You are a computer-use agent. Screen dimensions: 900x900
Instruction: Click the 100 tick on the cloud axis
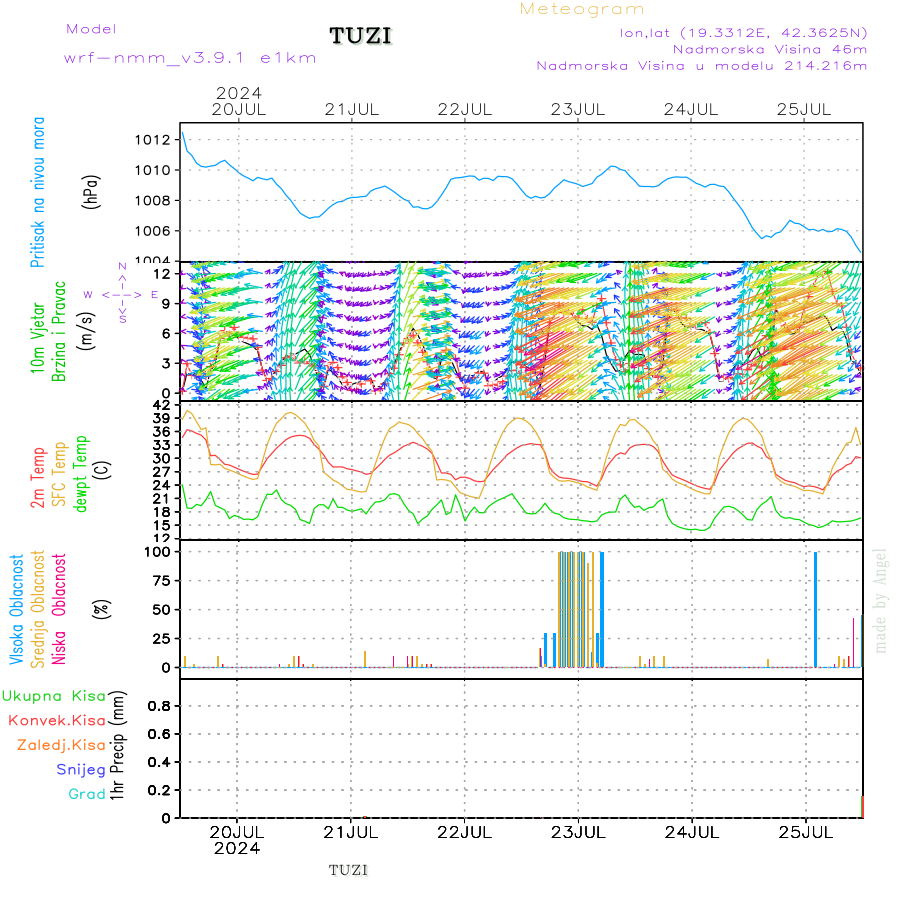coord(157,552)
